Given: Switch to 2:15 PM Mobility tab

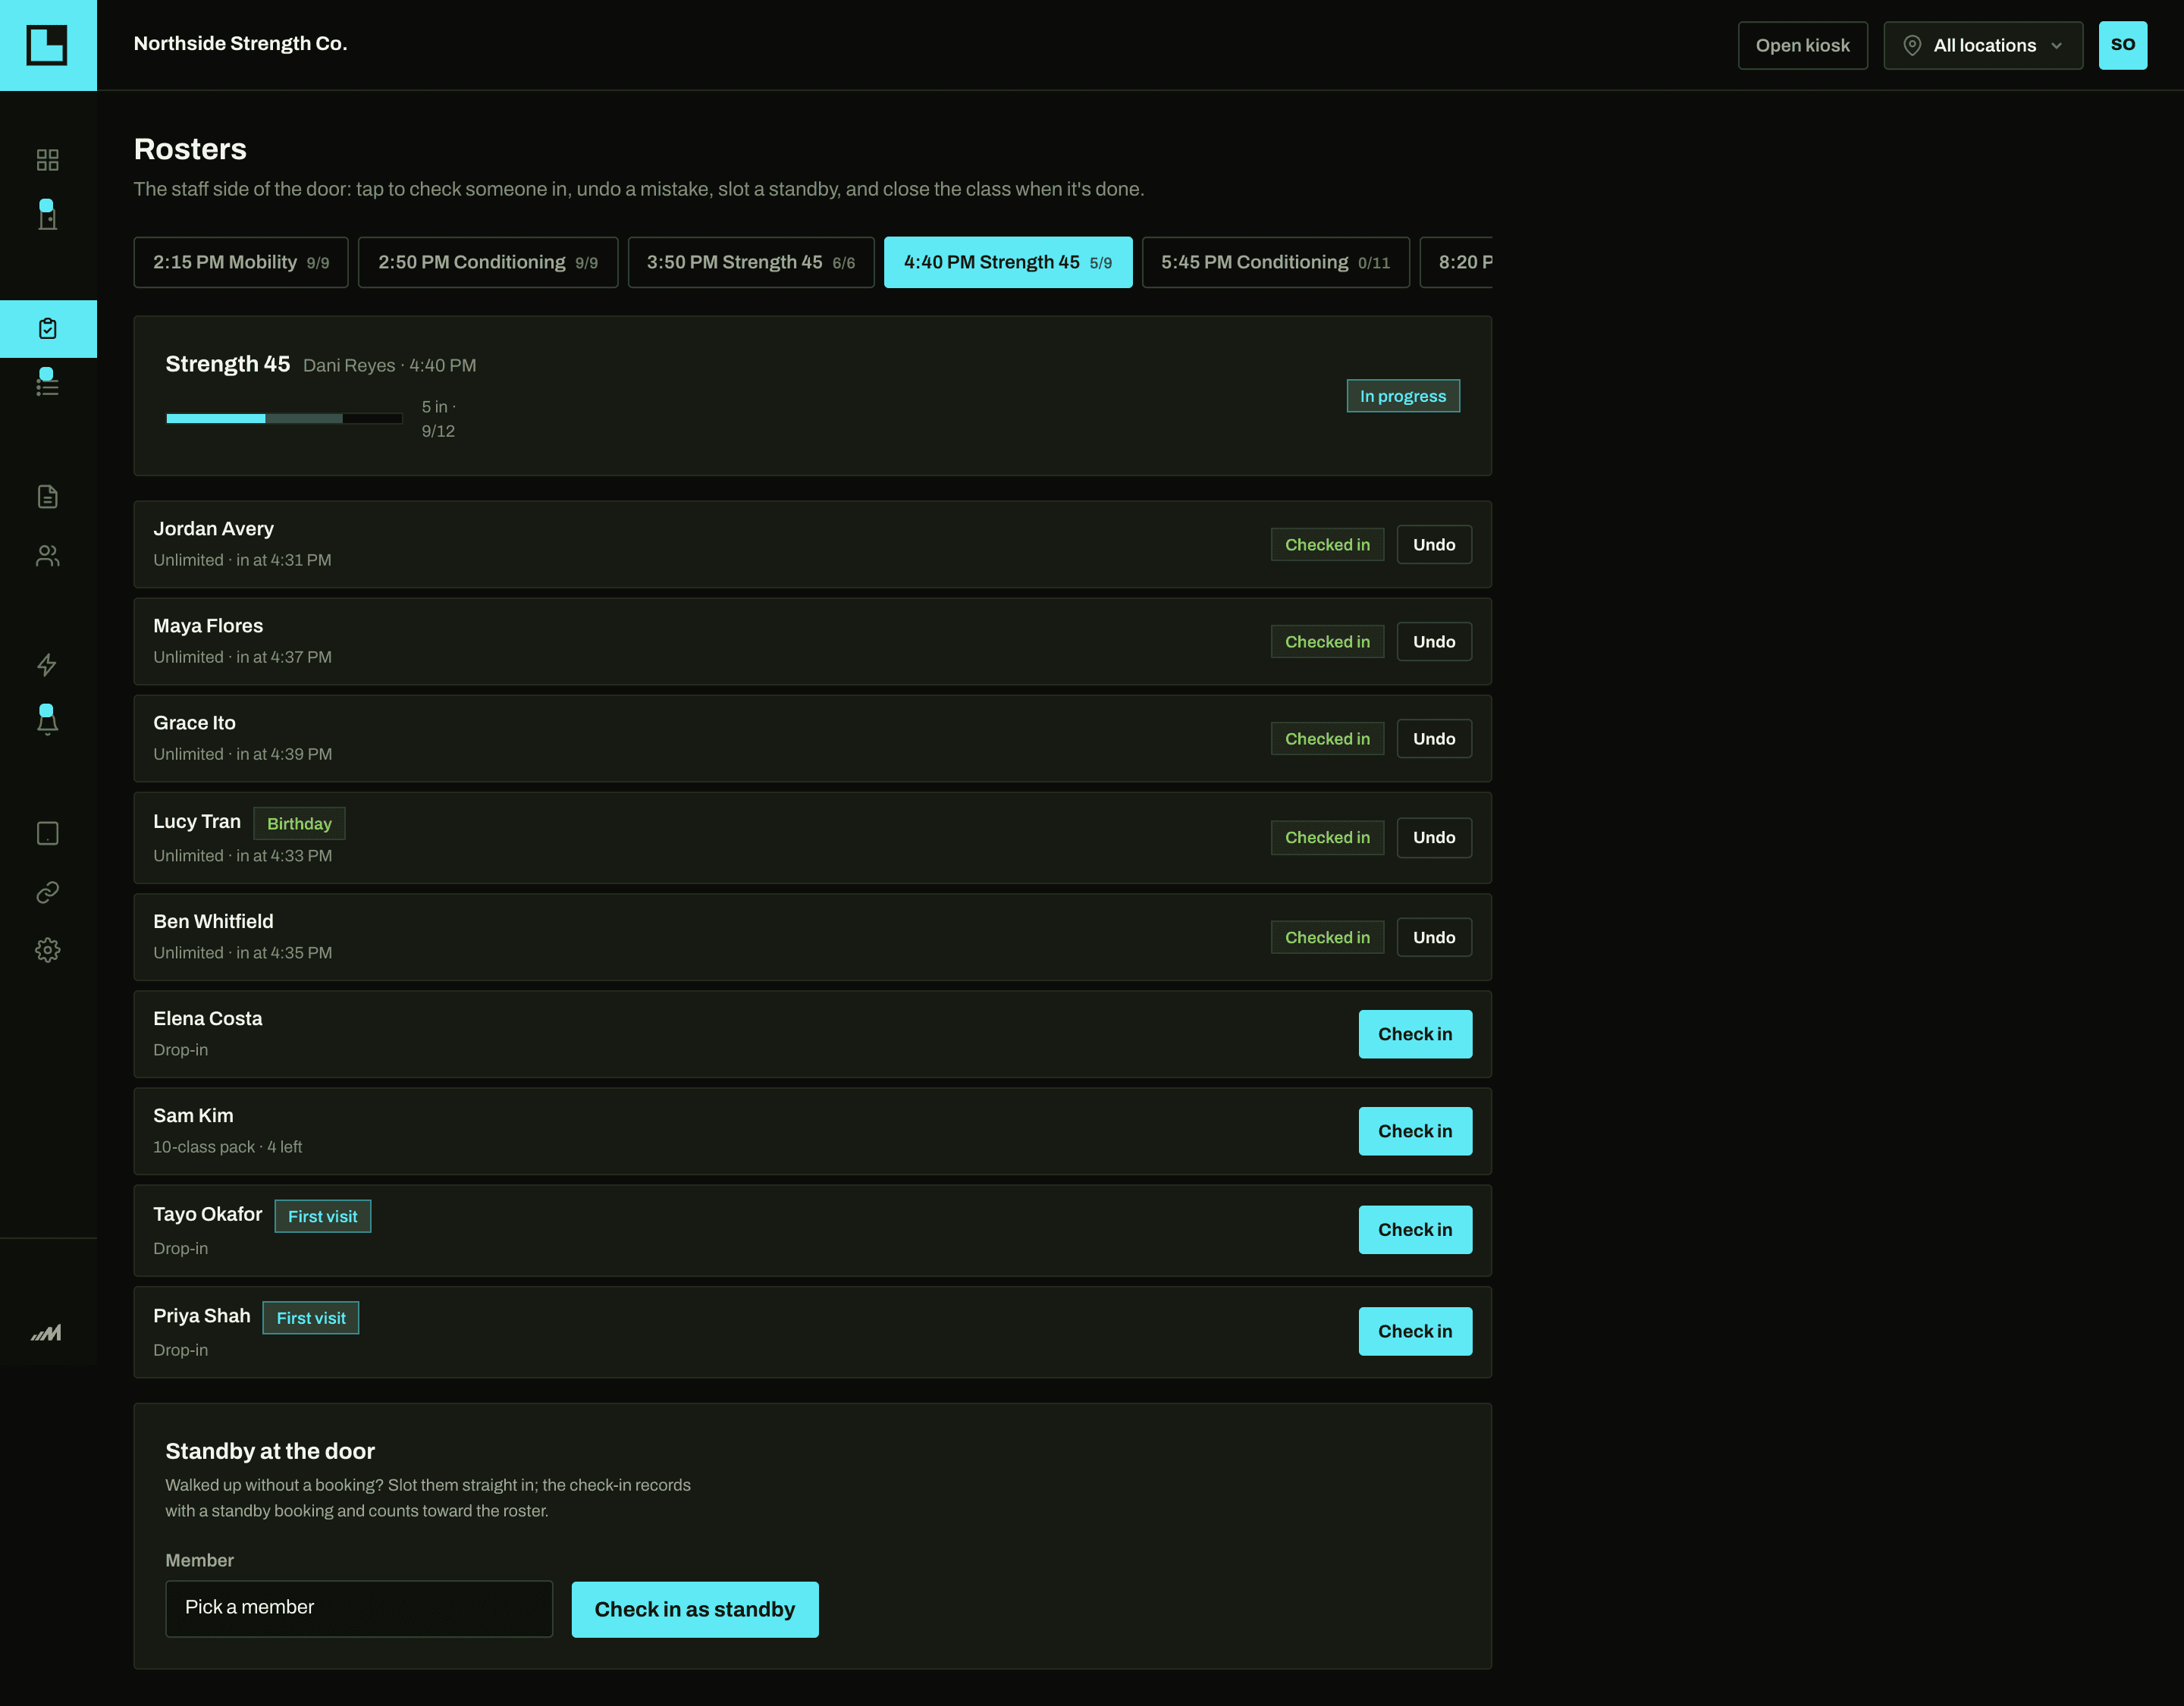Looking at the screenshot, I should click(x=241, y=262).
